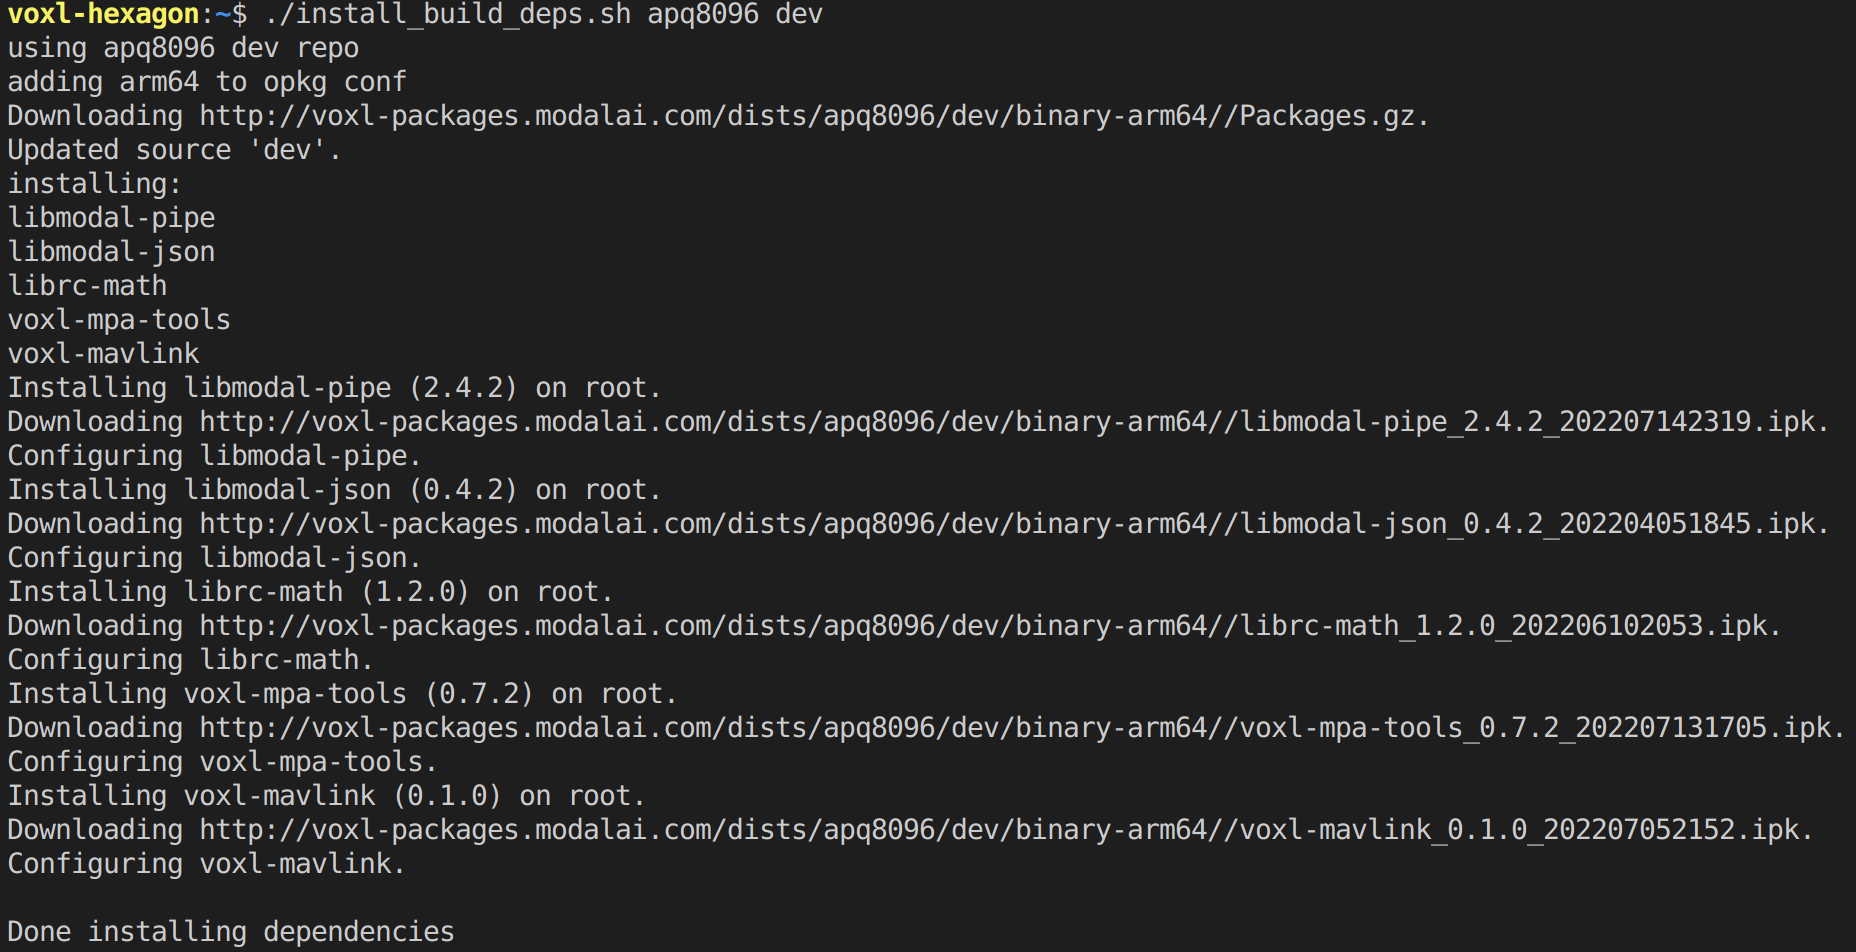Click 'using apq8096 dev repo' line
1856x952 pixels.
183,48
